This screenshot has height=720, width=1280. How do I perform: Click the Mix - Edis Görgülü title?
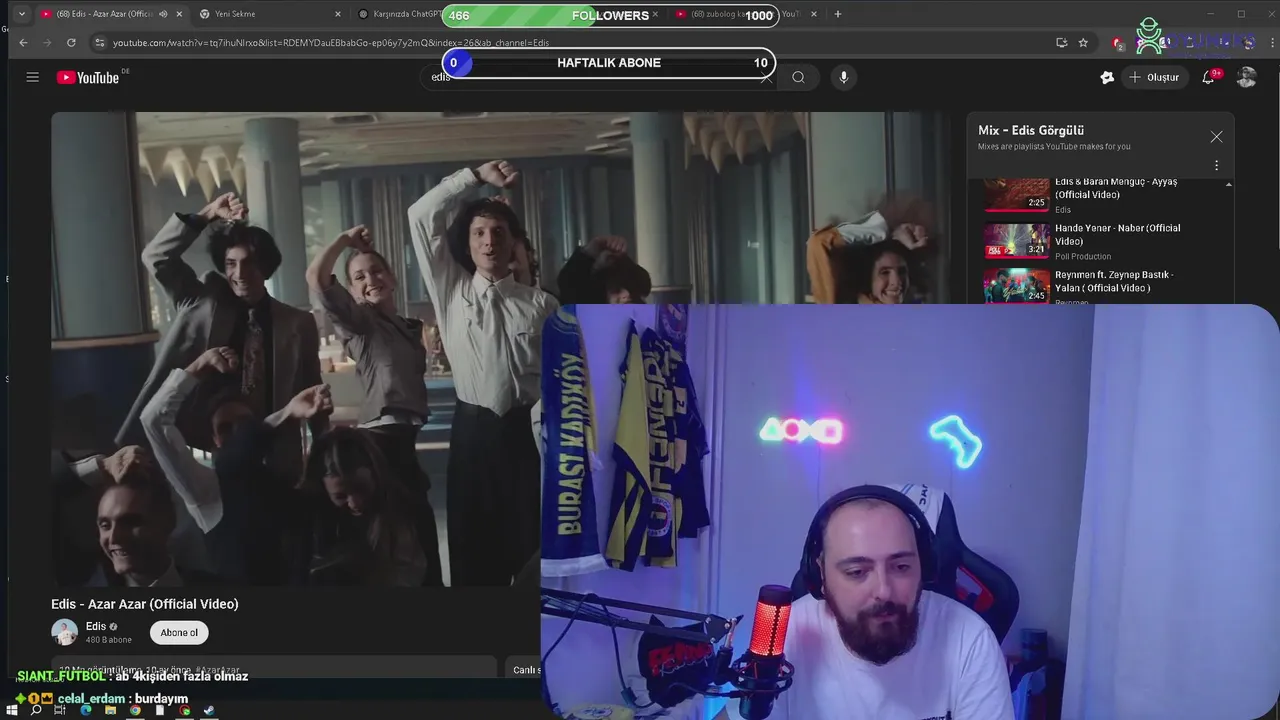tap(1031, 130)
